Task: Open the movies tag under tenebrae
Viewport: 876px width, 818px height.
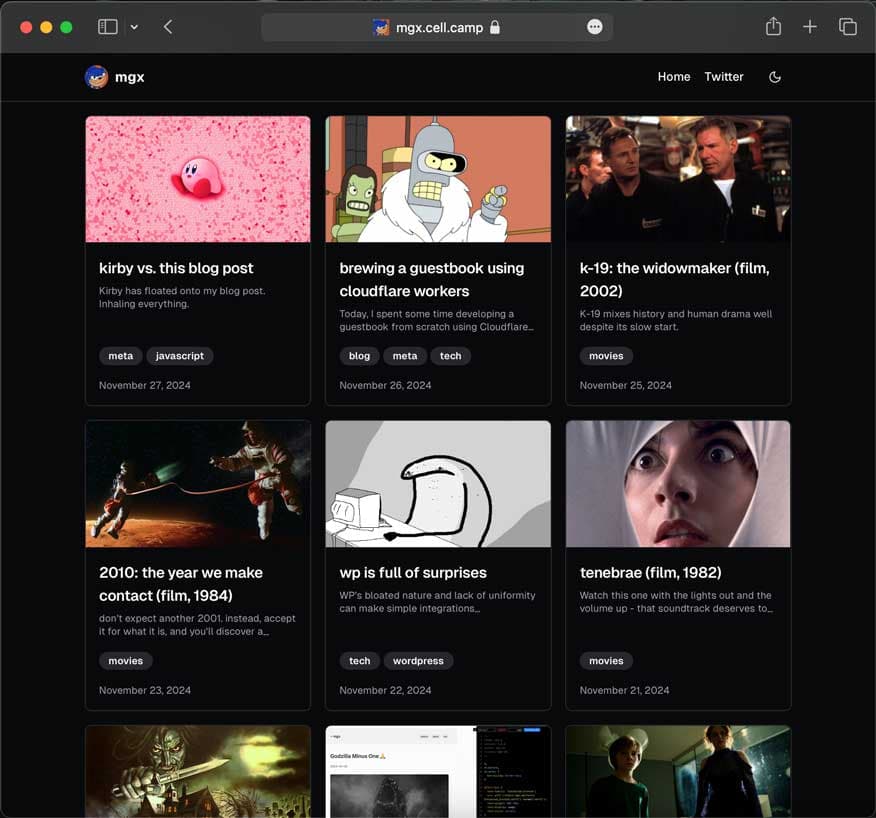Action: coord(606,660)
